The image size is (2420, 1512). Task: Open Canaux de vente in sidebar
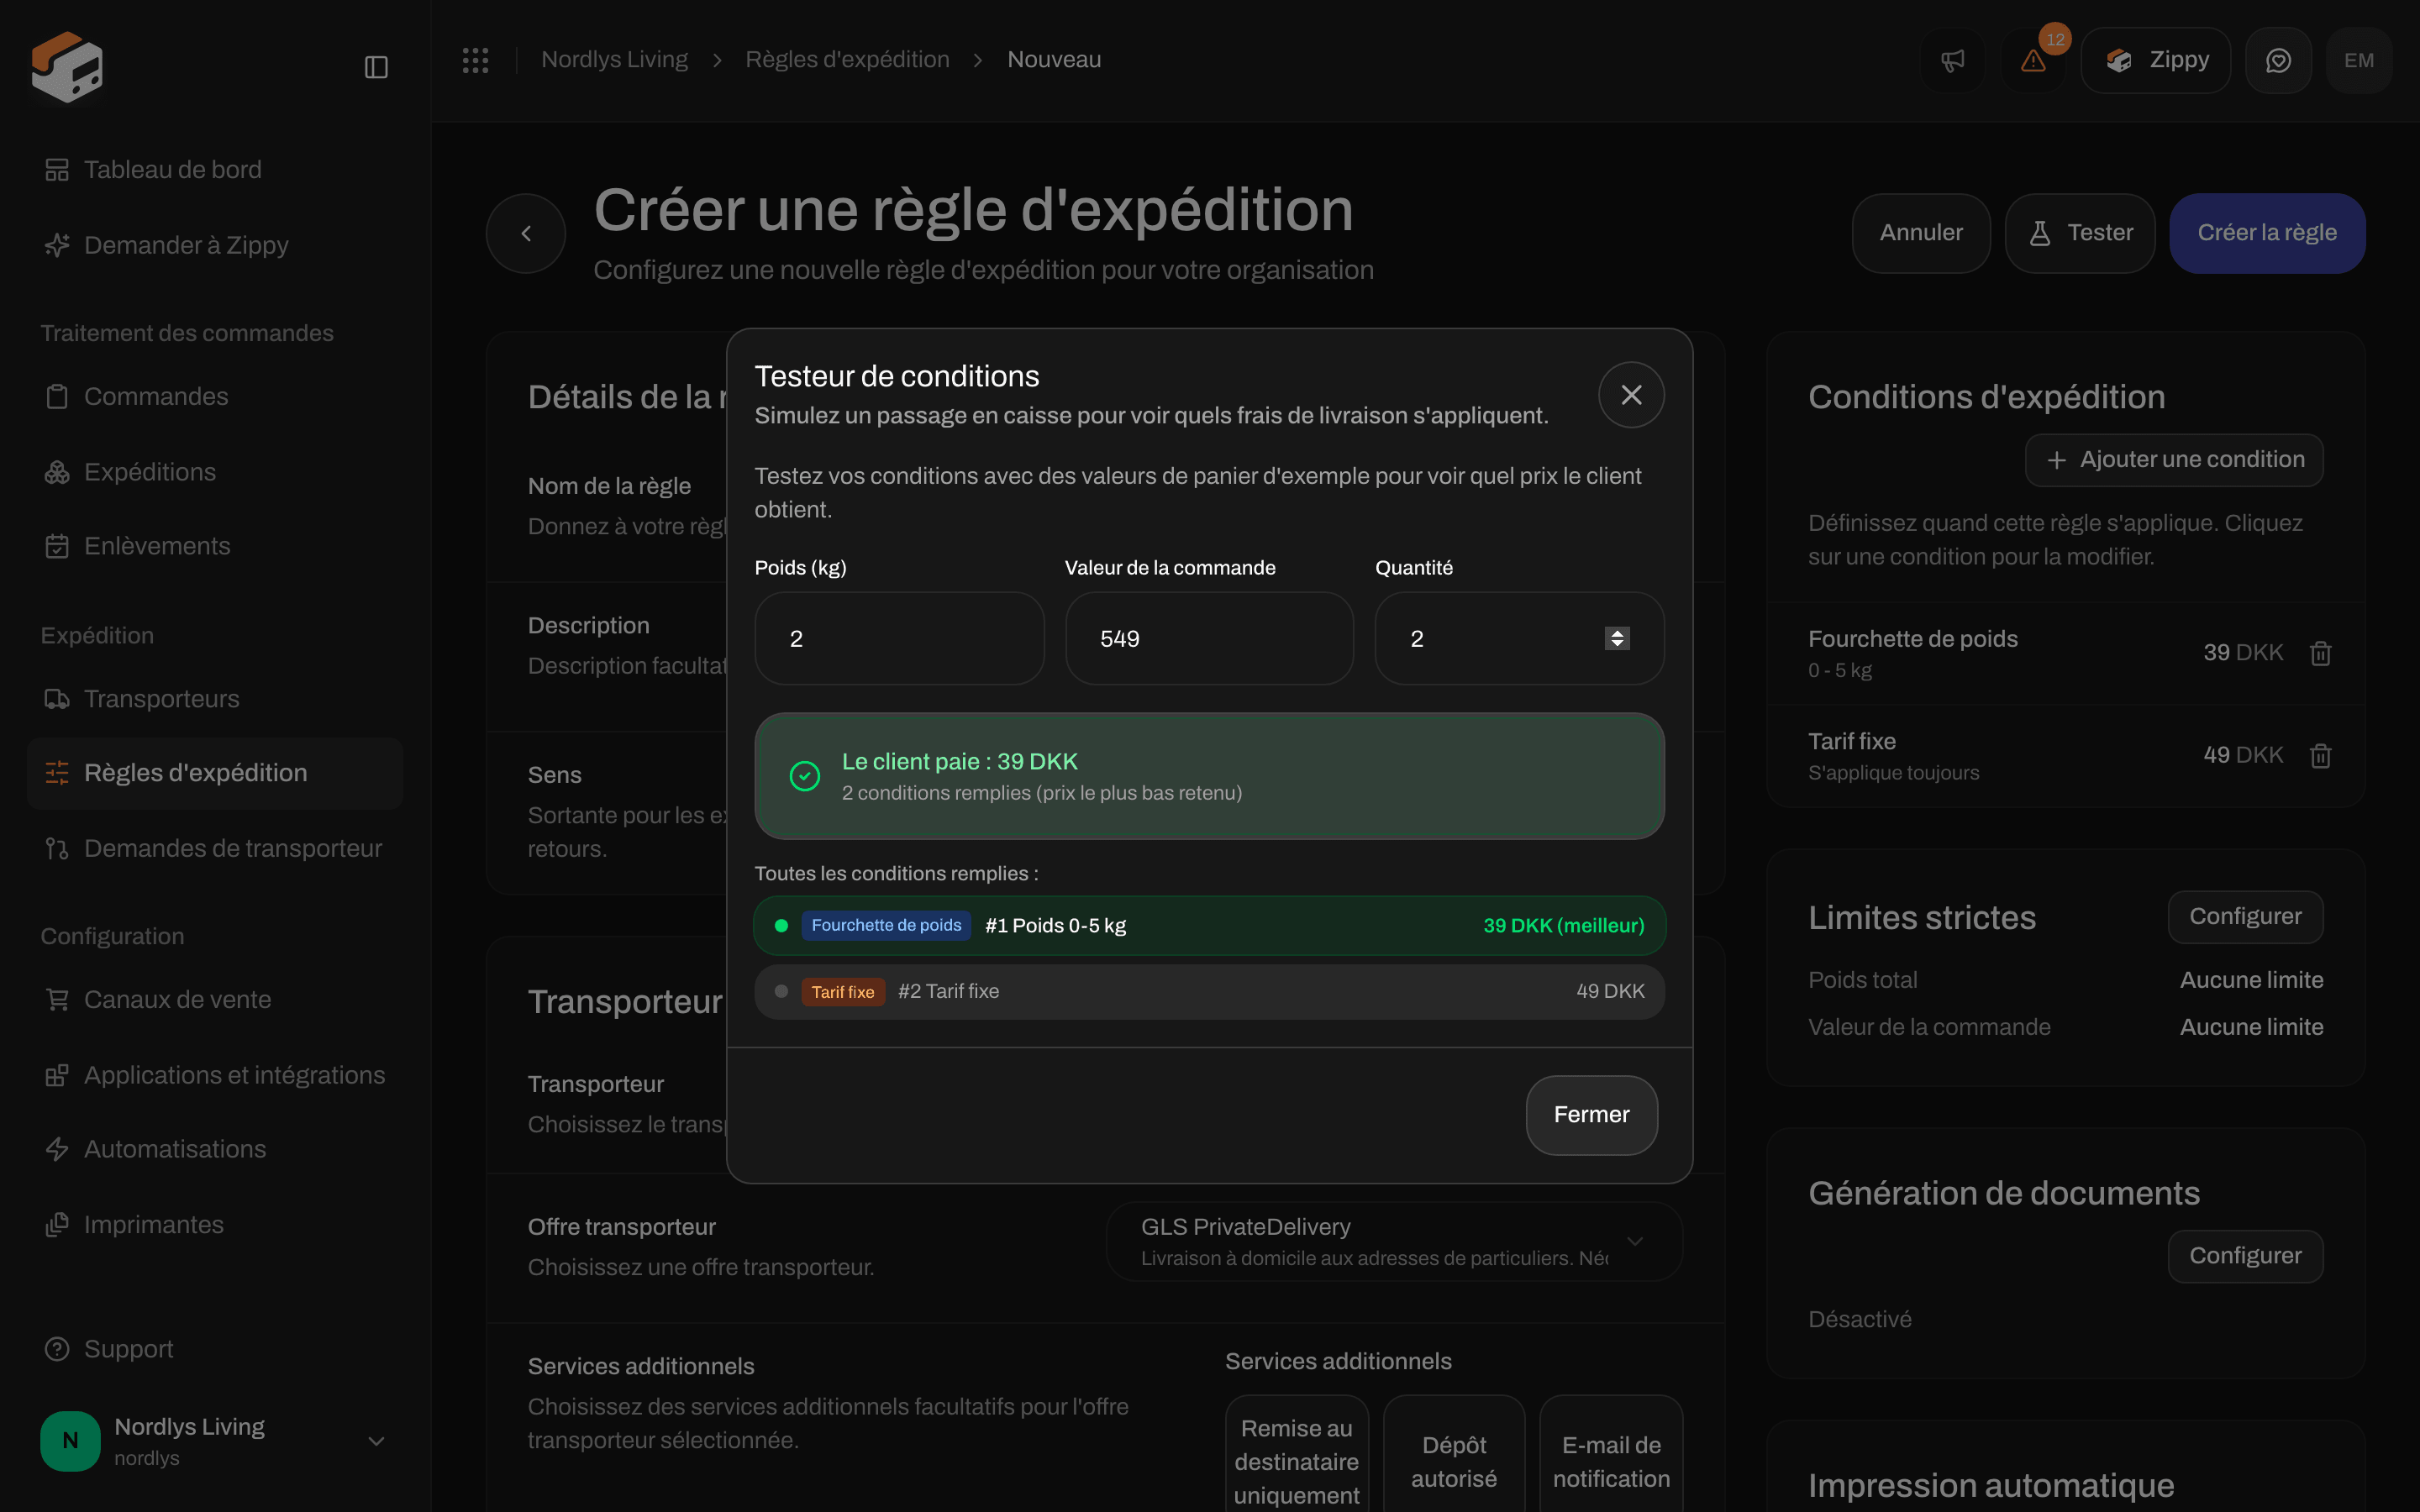[x=215, y=1000]
